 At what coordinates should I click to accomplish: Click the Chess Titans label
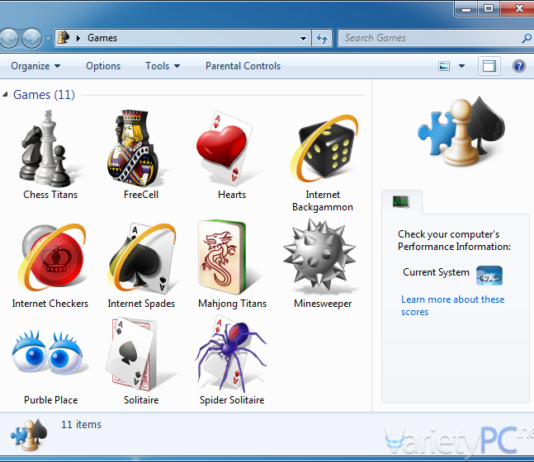pyautogui.click(x=50, y=194)
